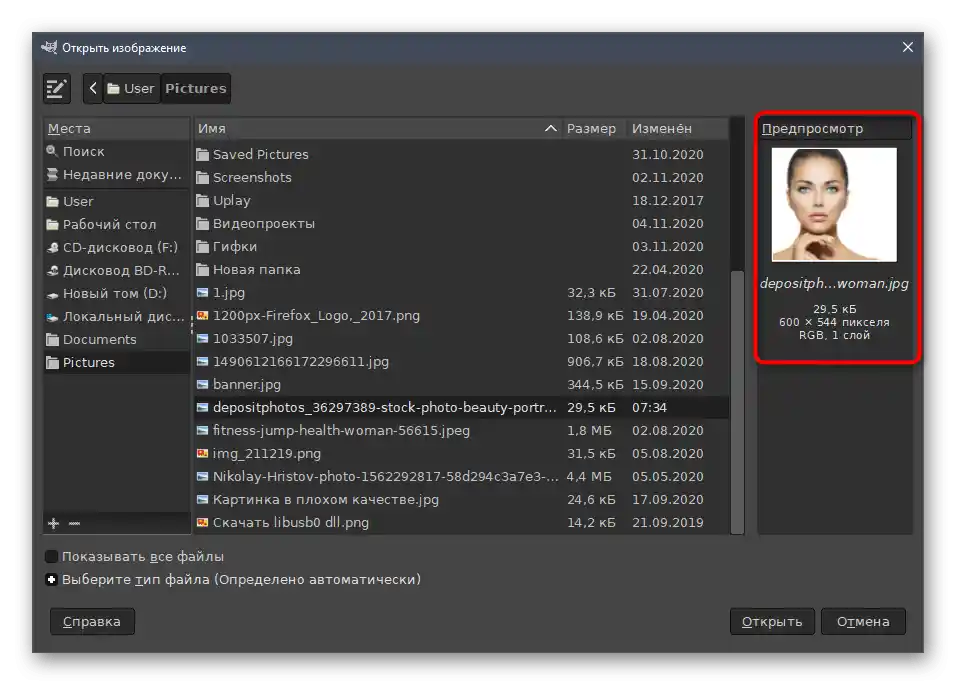Select the Pictures path bar button
Image resolution: width=956 pixels, height=685 pixels.
click(195, 88)
